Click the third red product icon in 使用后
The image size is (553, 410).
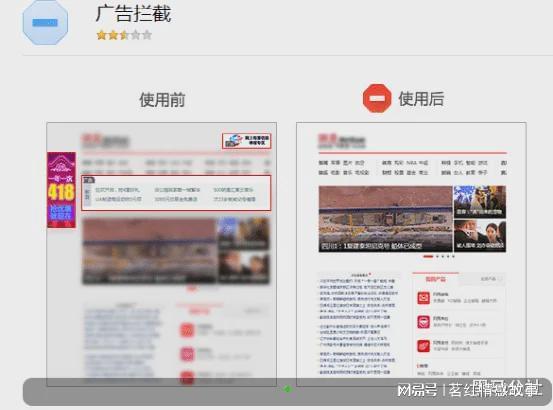(423, 346)
